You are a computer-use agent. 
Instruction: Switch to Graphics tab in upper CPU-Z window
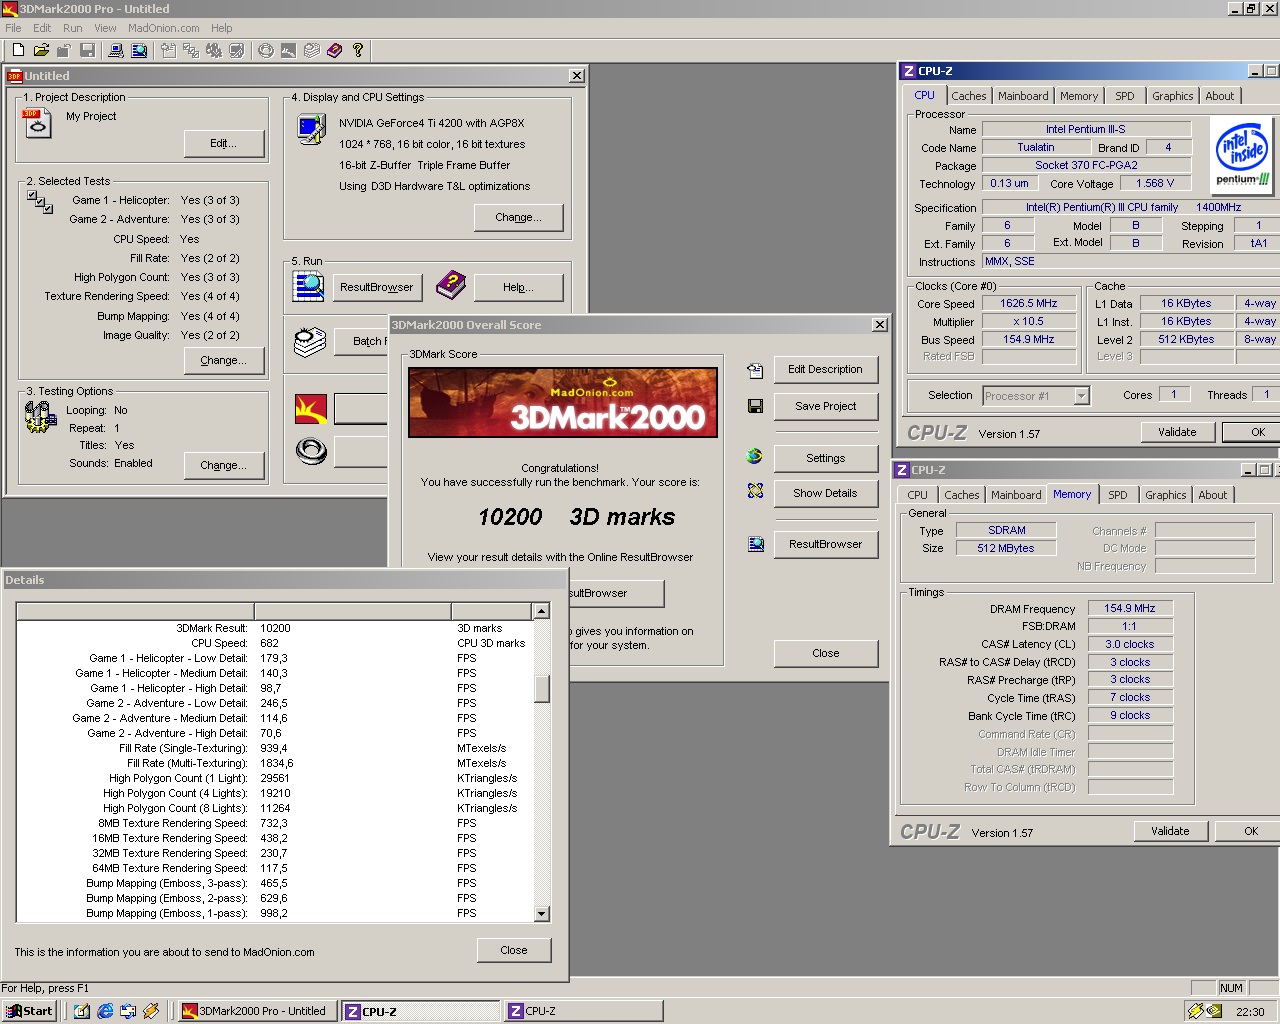pos(1172,96)
